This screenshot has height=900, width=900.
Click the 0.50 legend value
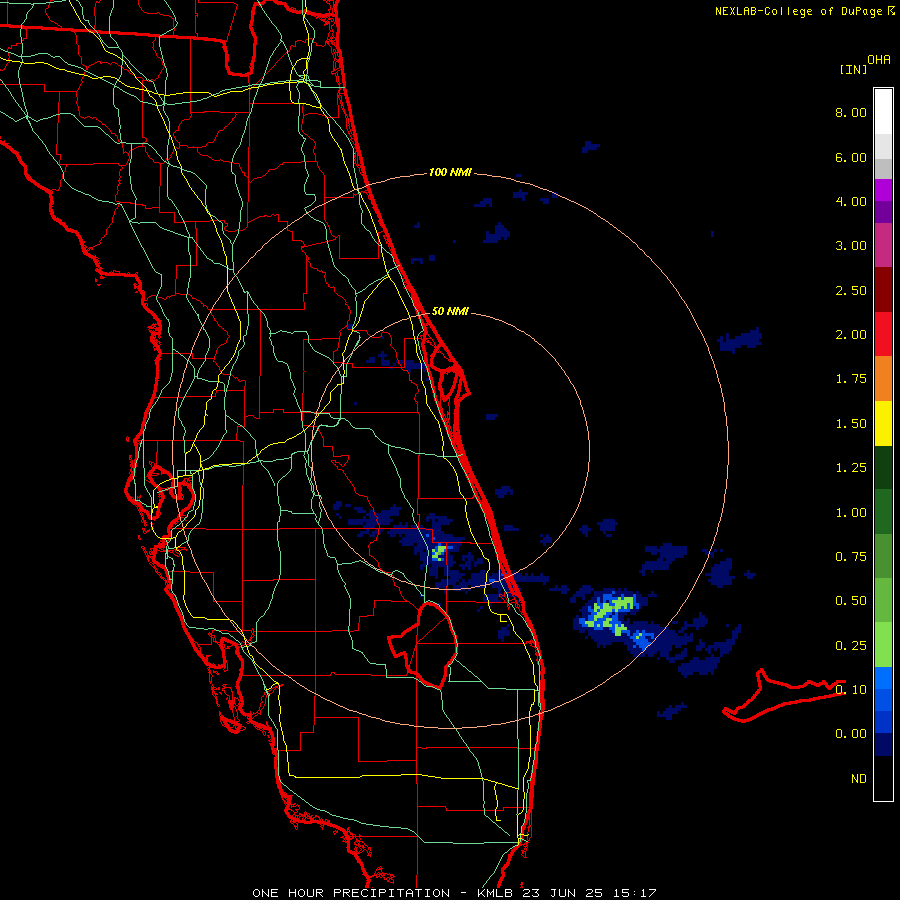pos(851,601)
